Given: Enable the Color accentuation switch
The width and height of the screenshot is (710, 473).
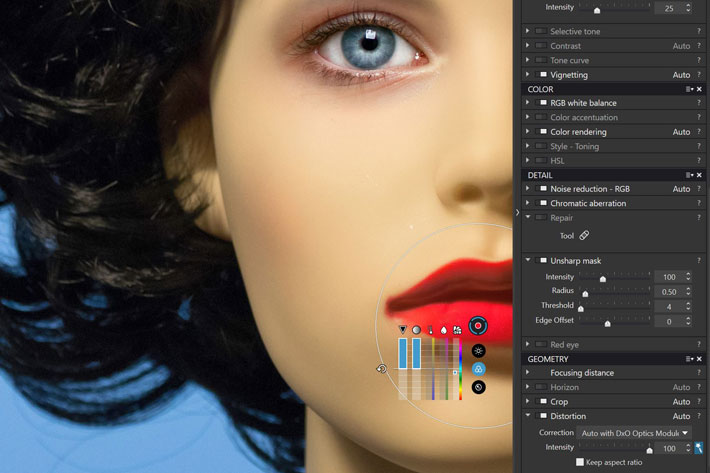Looking at the screenshot, I should coord(541,117).
